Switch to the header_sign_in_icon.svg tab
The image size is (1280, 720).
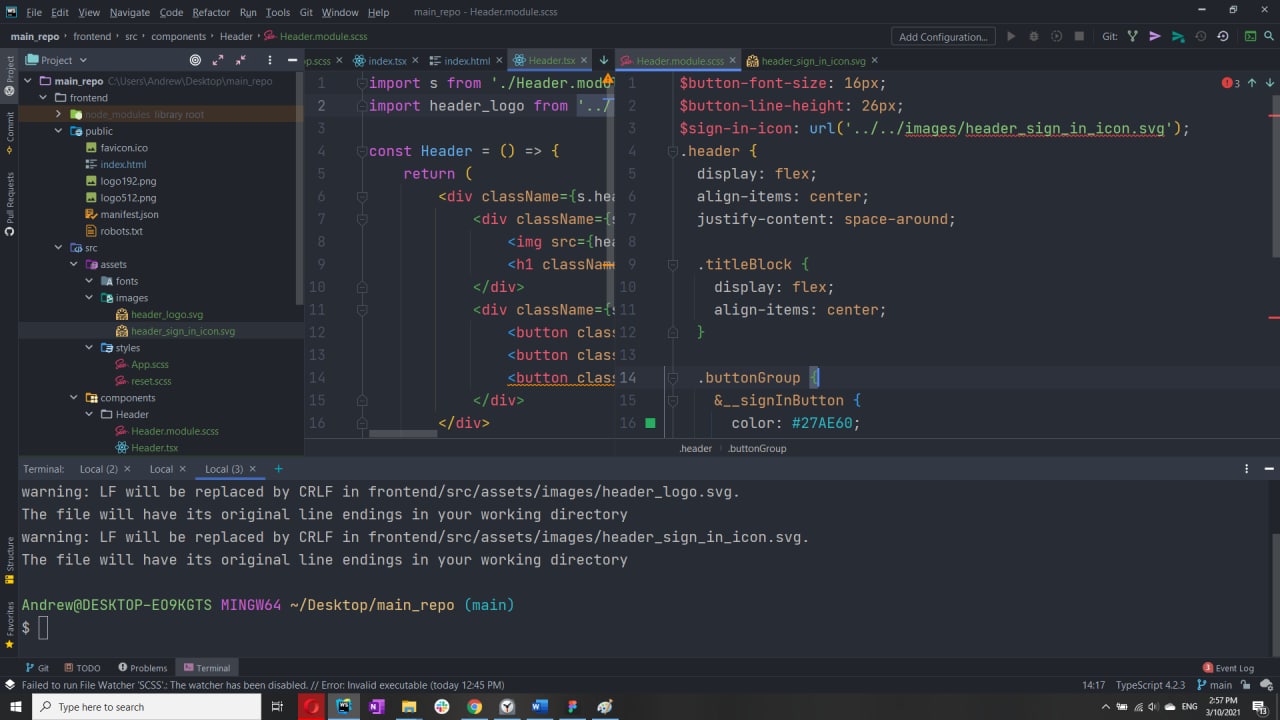click(813, 61)
